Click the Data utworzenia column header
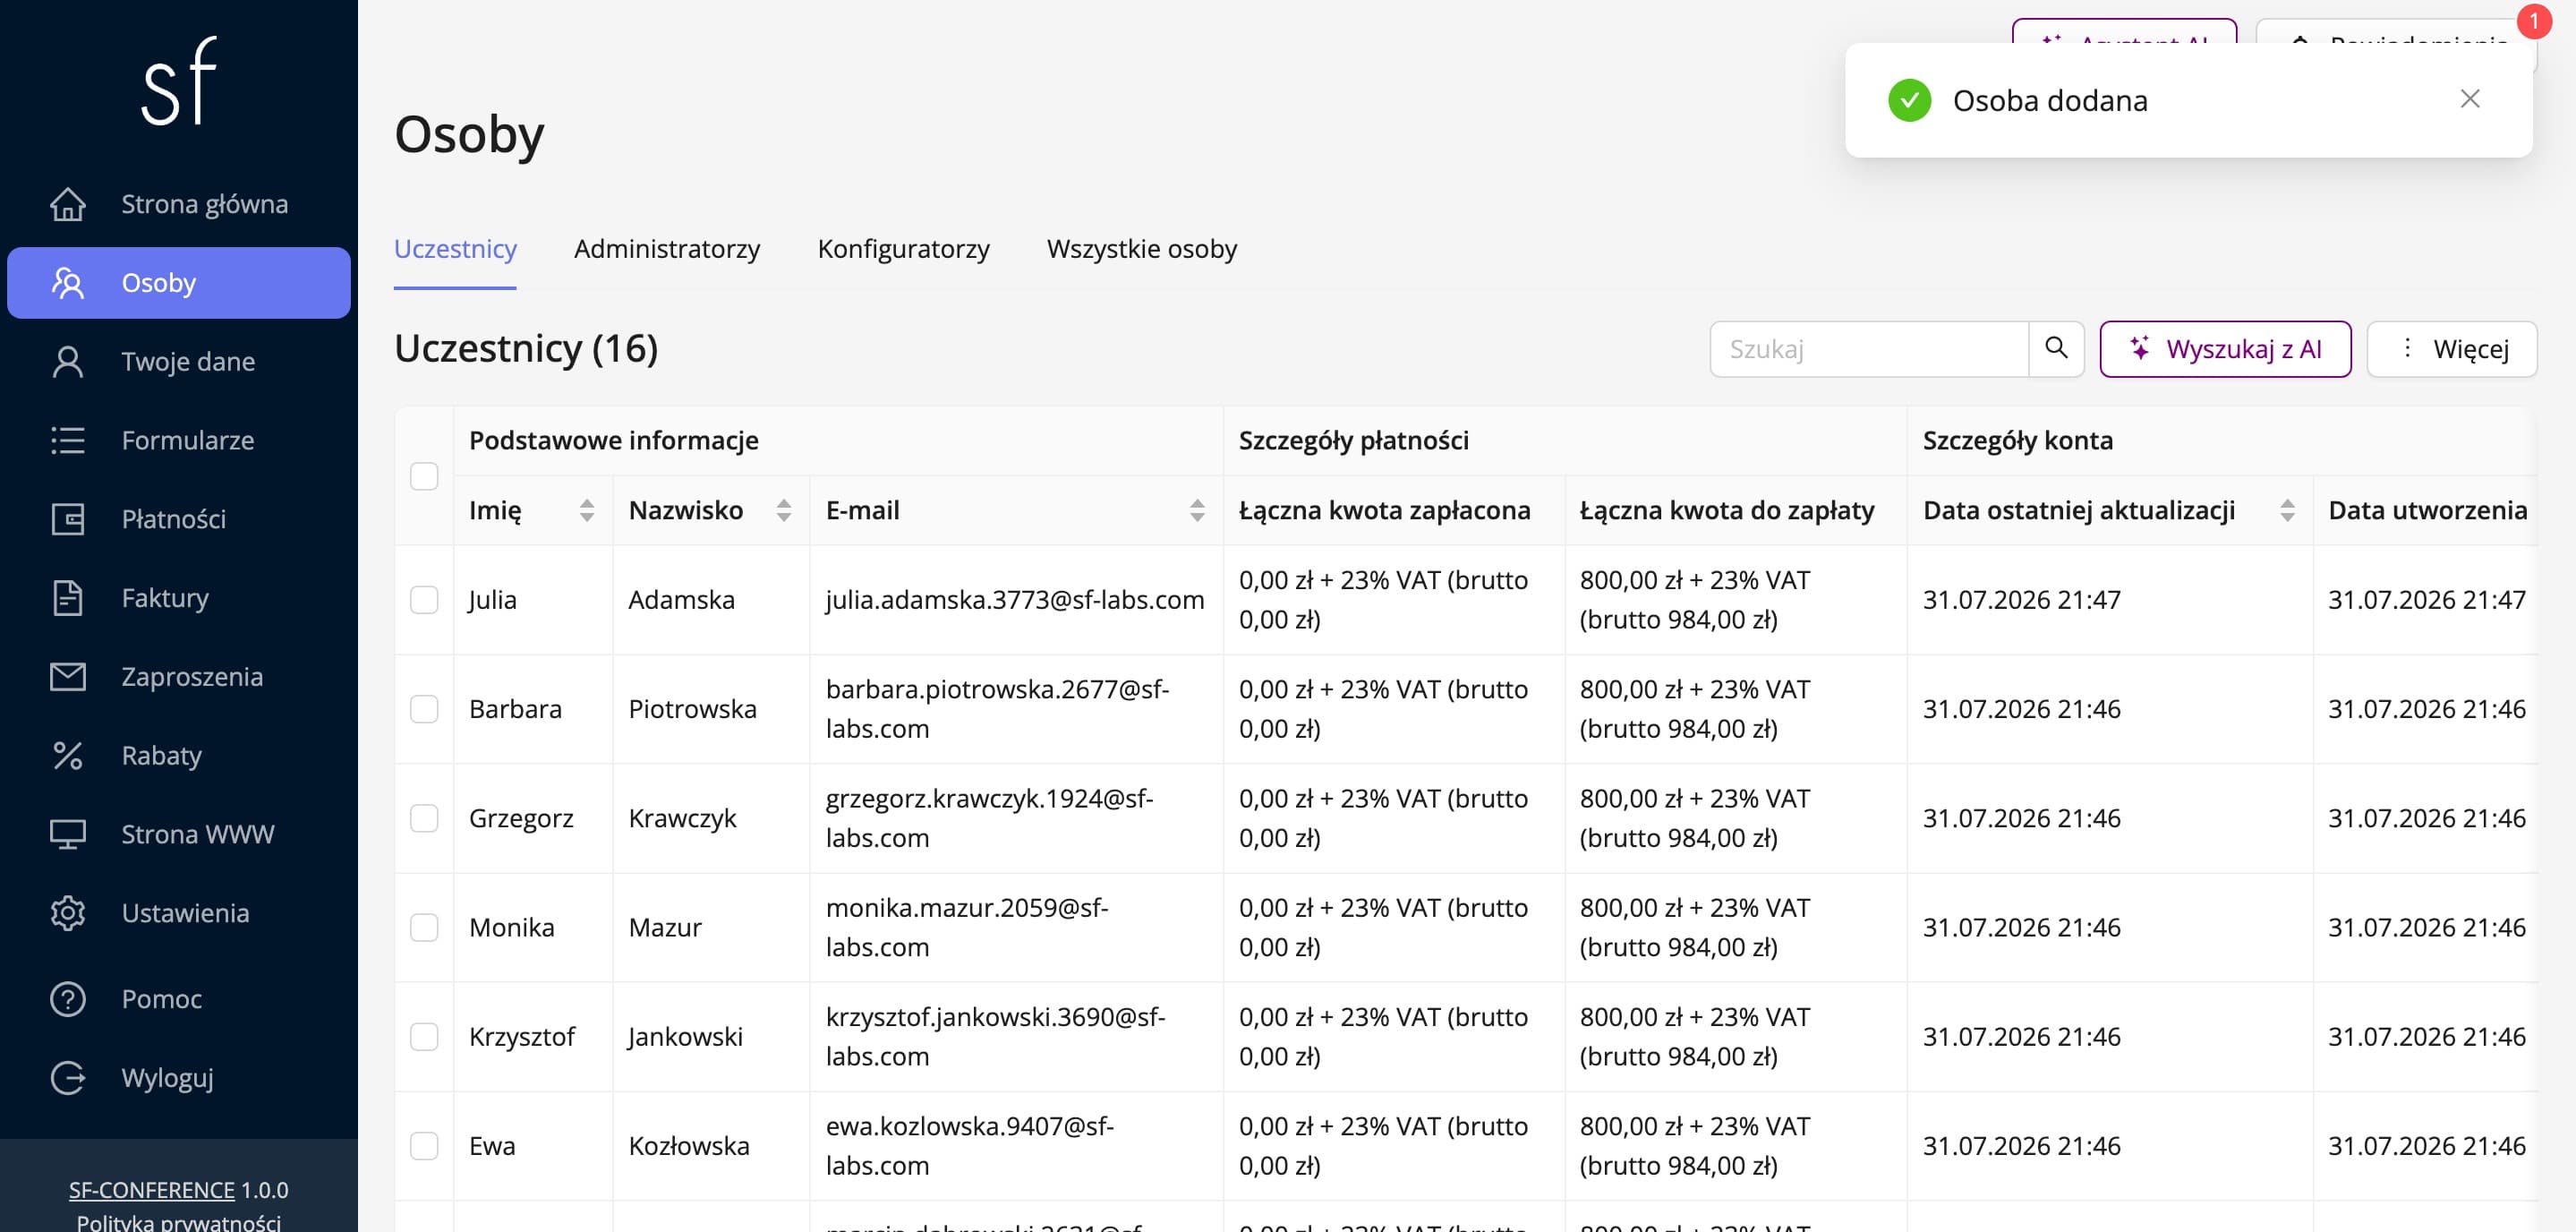This screenshot has width=2576, height=1232. [x=2427, y=510]
